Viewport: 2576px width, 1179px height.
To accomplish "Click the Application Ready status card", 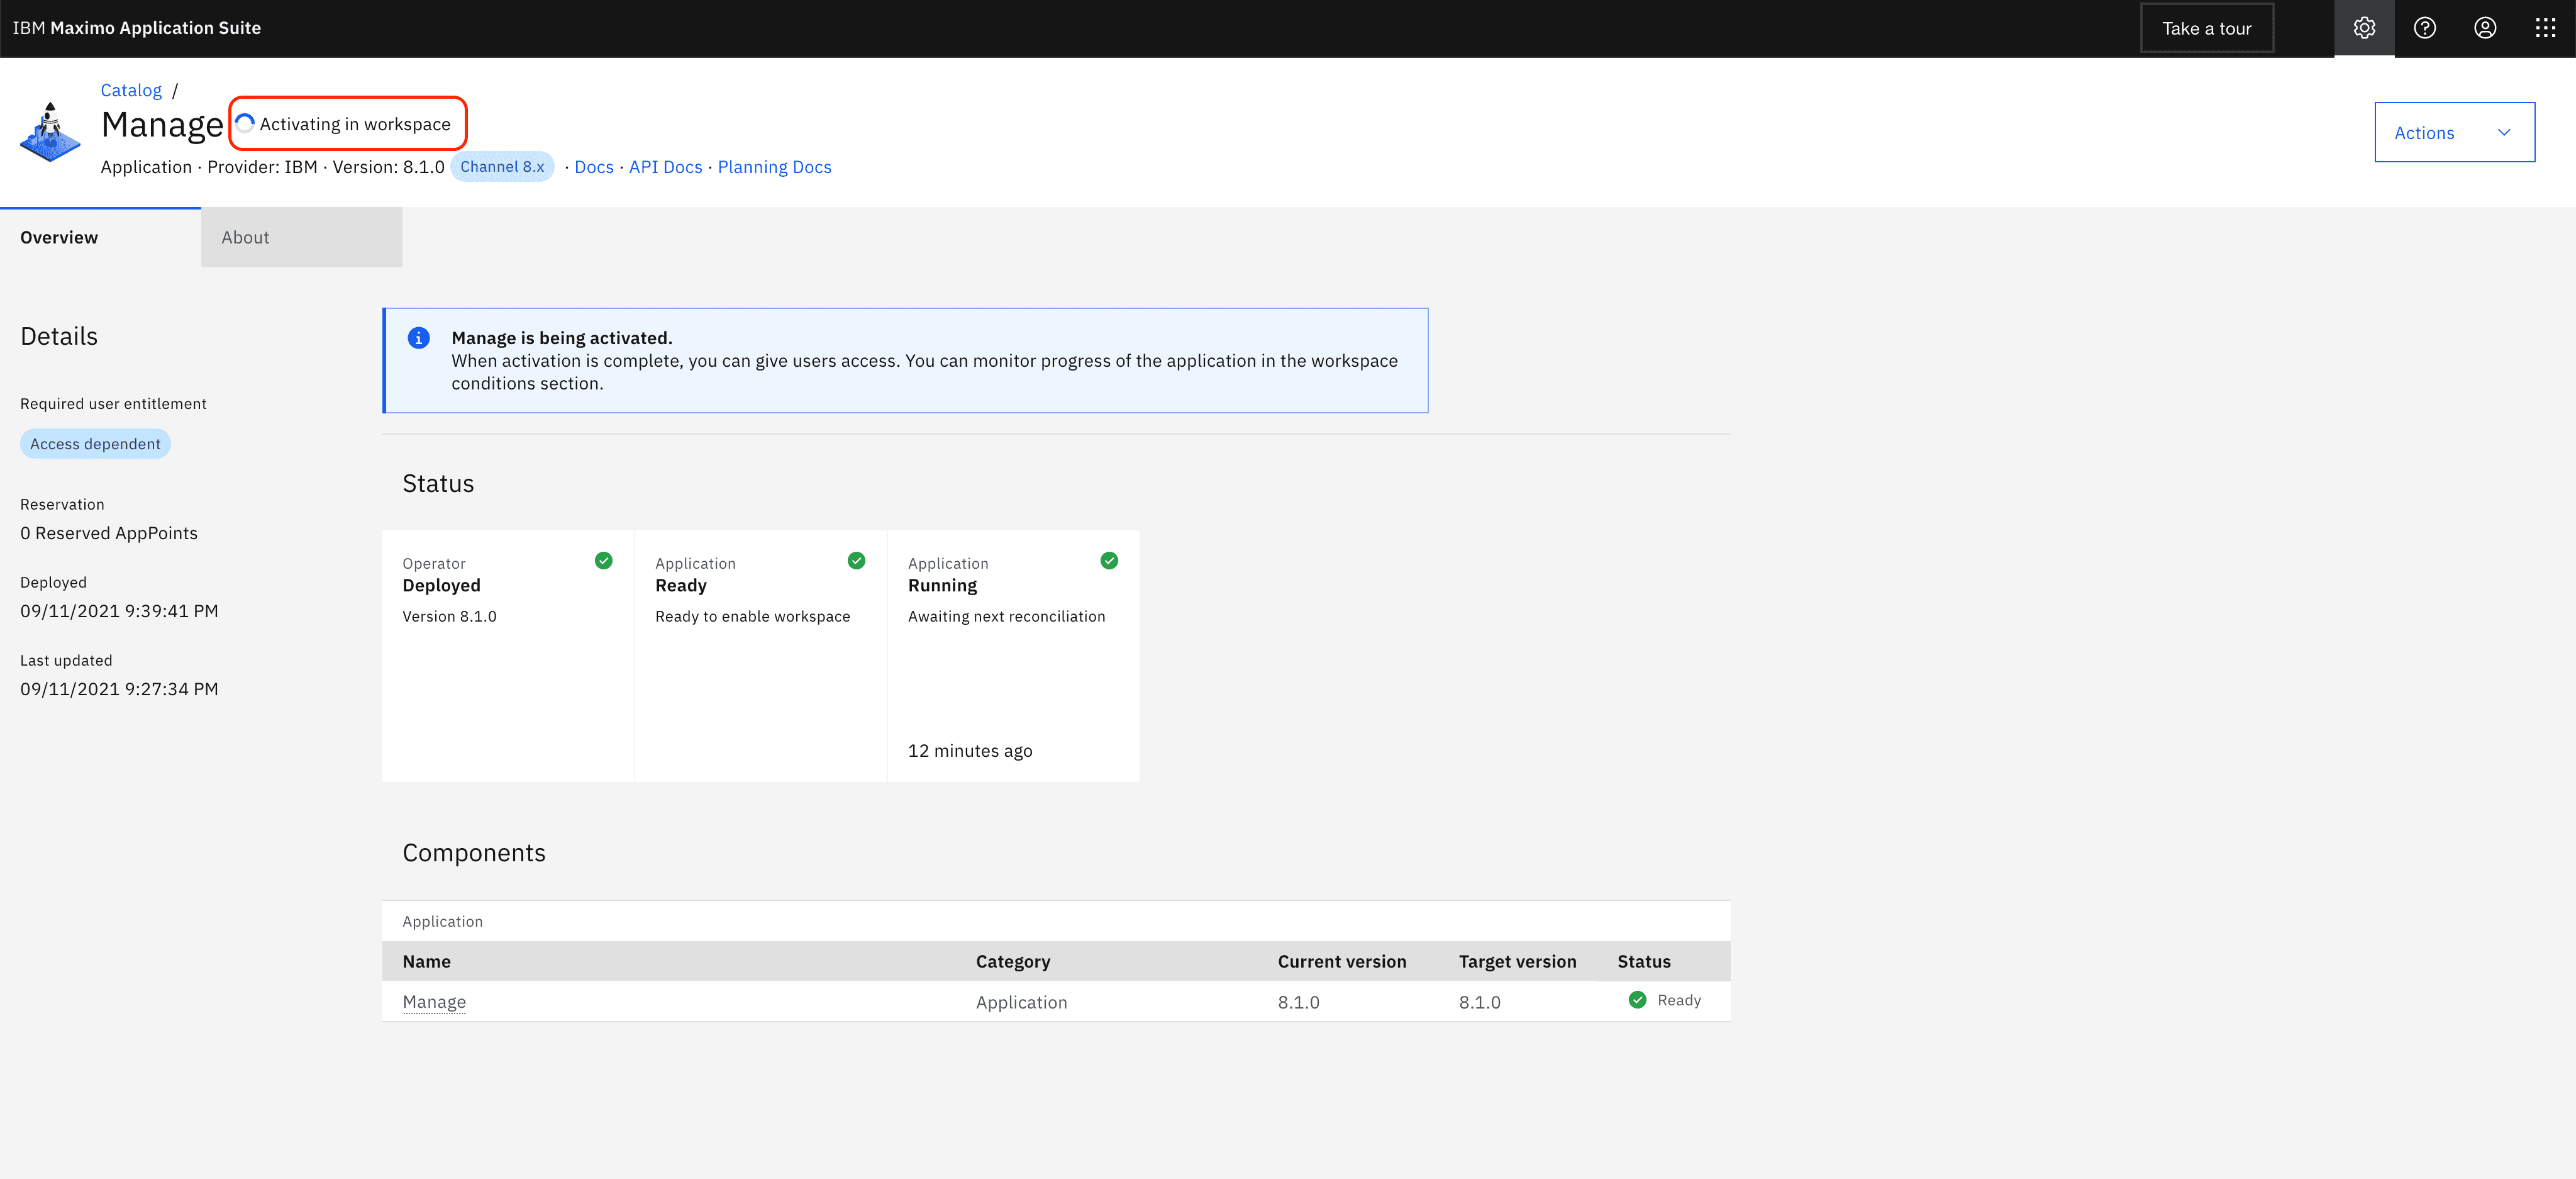I will (760, 656).
